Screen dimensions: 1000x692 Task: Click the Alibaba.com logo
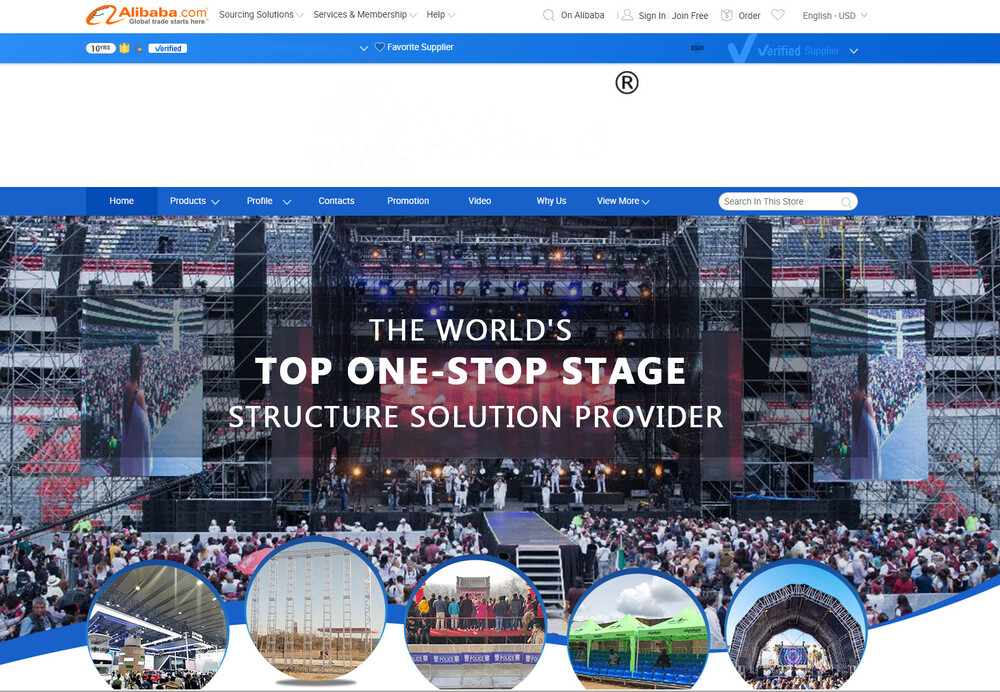[x=146, y=15]
